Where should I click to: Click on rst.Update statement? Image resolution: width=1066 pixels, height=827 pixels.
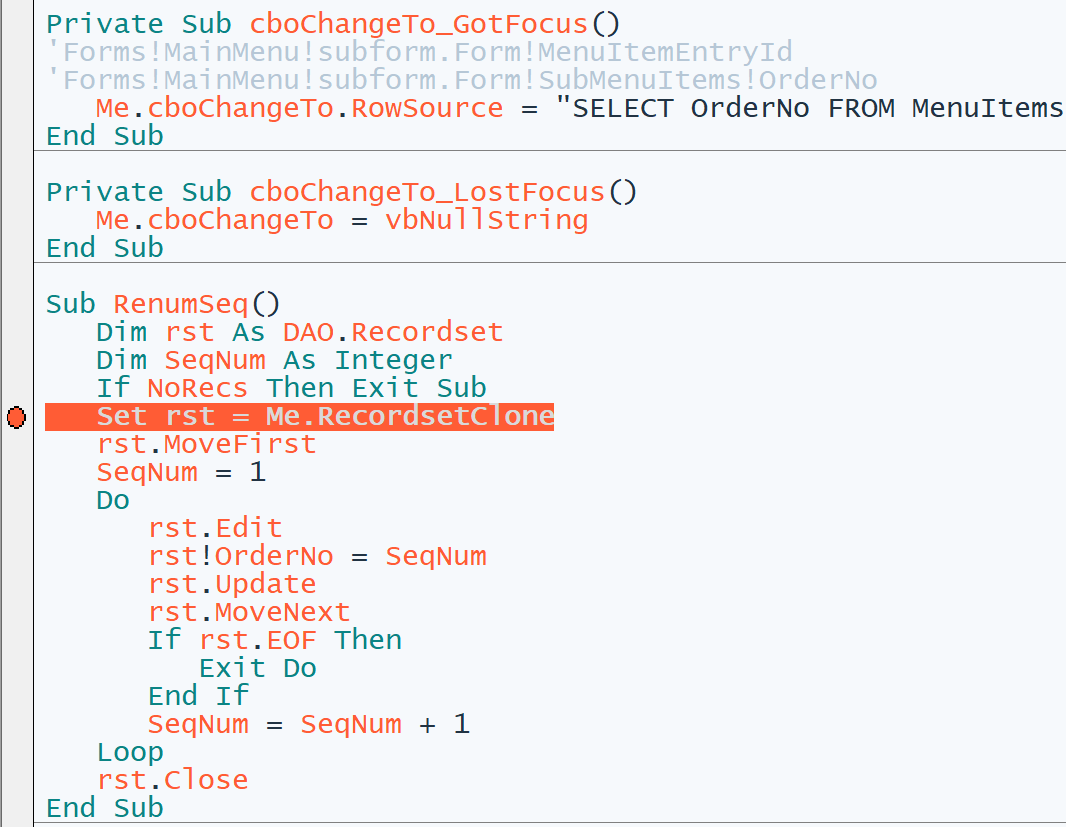point(232,584)
